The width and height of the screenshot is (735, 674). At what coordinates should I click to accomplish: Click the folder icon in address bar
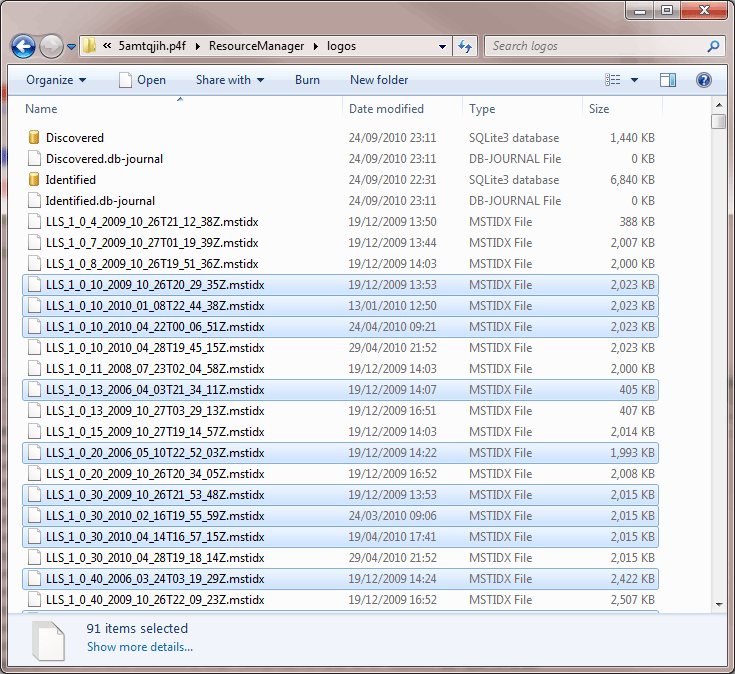coord(90,46)
